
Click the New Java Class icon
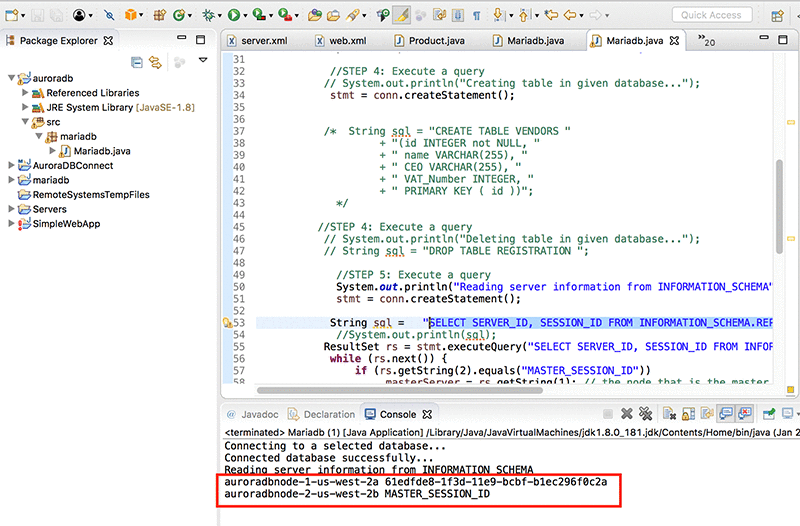[179, 15]
